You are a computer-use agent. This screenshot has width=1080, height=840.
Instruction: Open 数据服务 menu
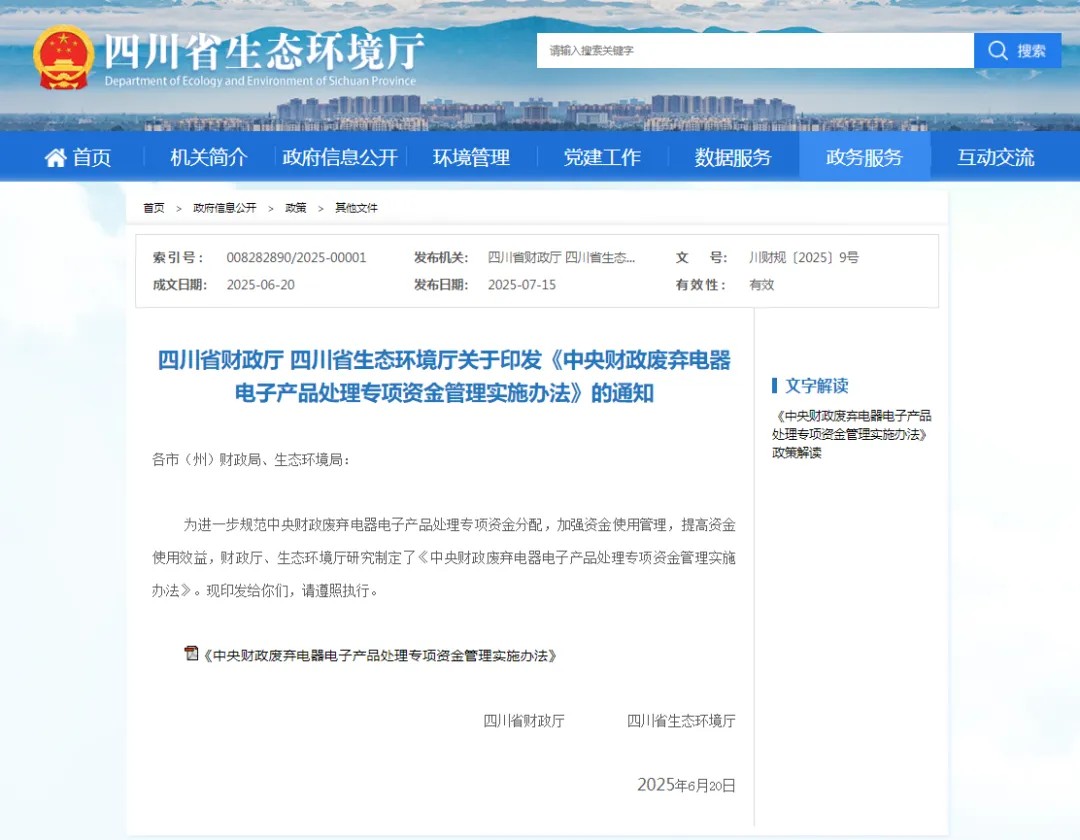pyautogui.click(x=733, y=158)
